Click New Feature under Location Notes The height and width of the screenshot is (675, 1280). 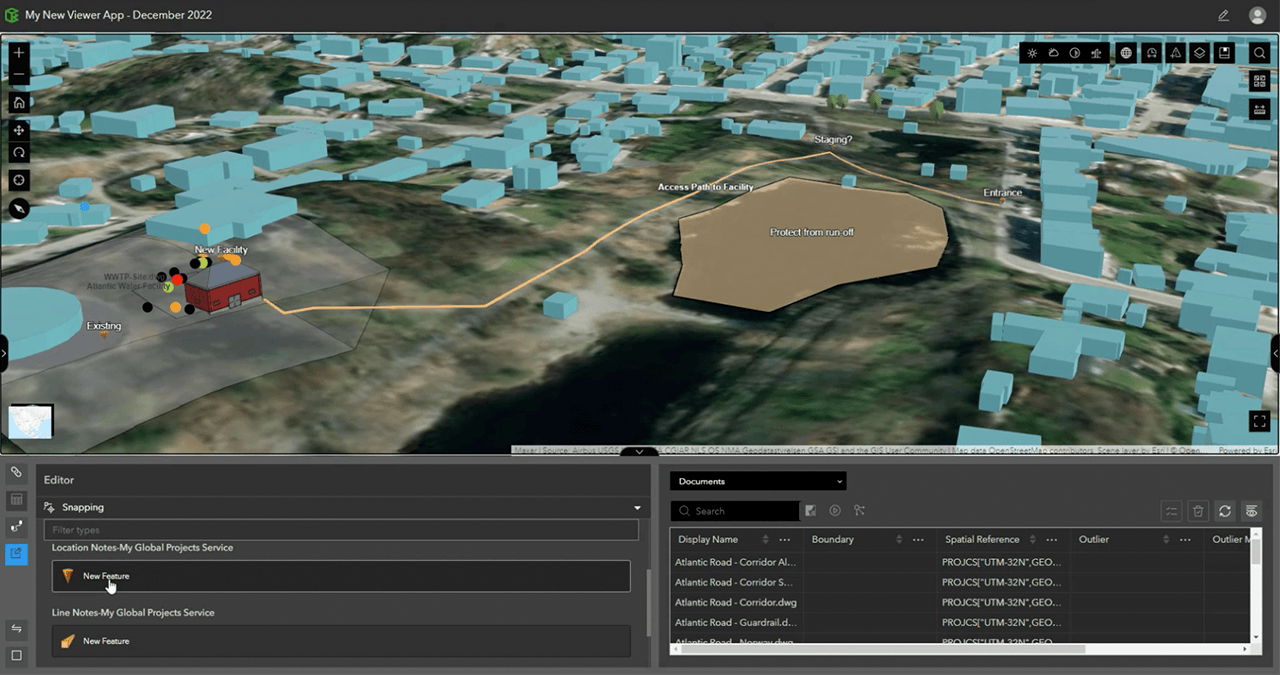tap(340, 576)
